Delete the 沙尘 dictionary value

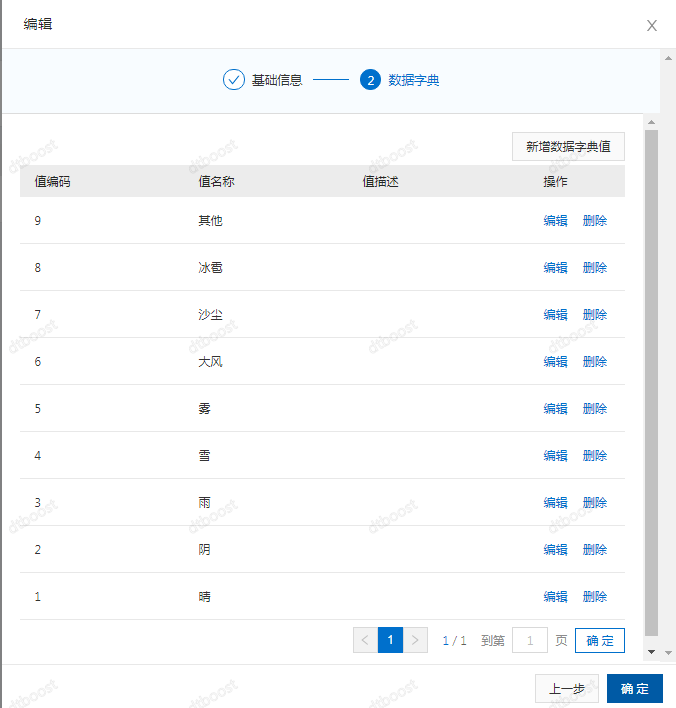pos(594,315)
